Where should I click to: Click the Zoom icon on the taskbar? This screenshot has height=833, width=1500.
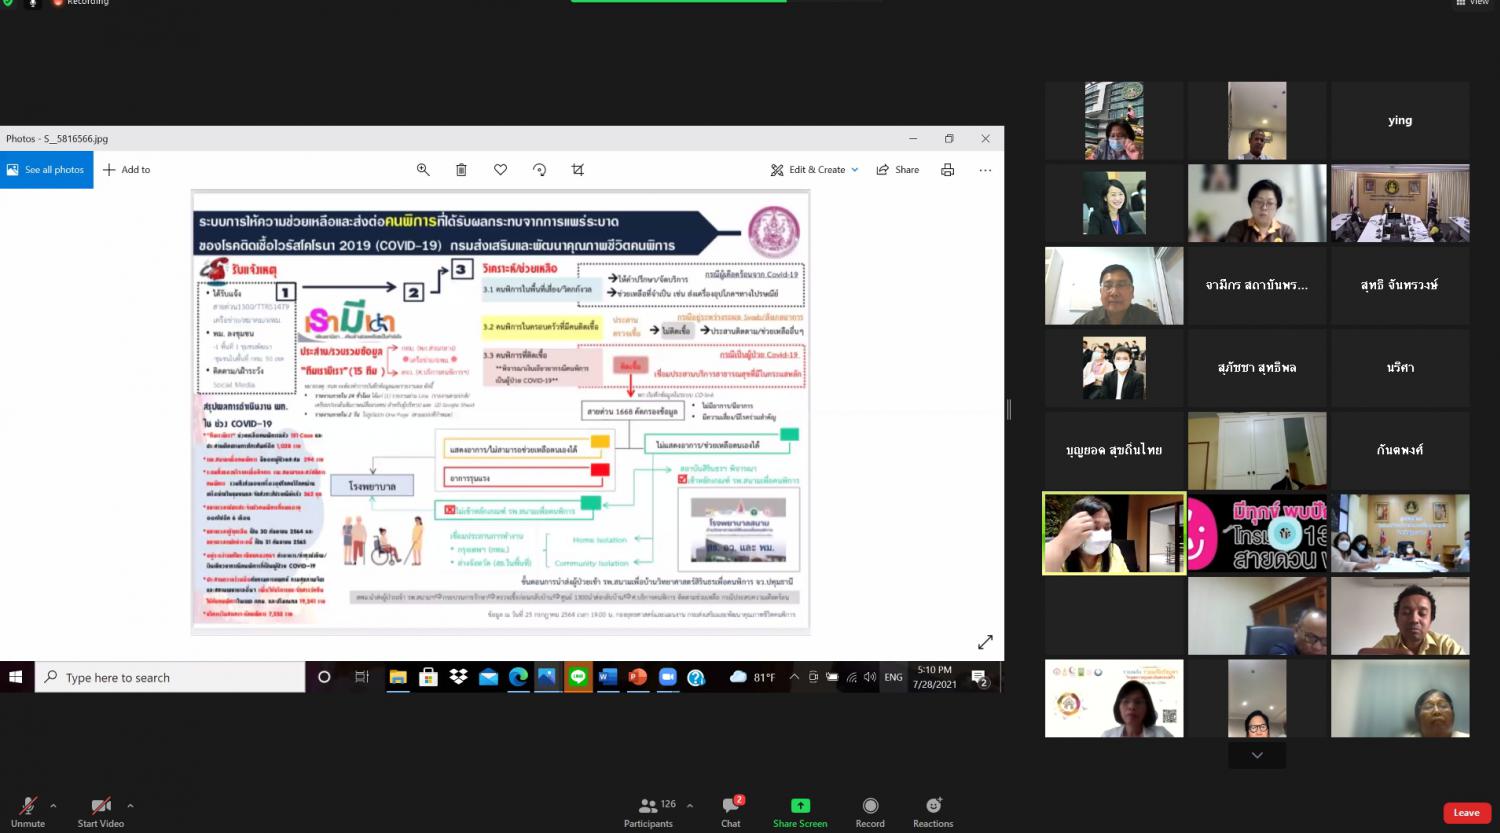(x=667, y=677)
